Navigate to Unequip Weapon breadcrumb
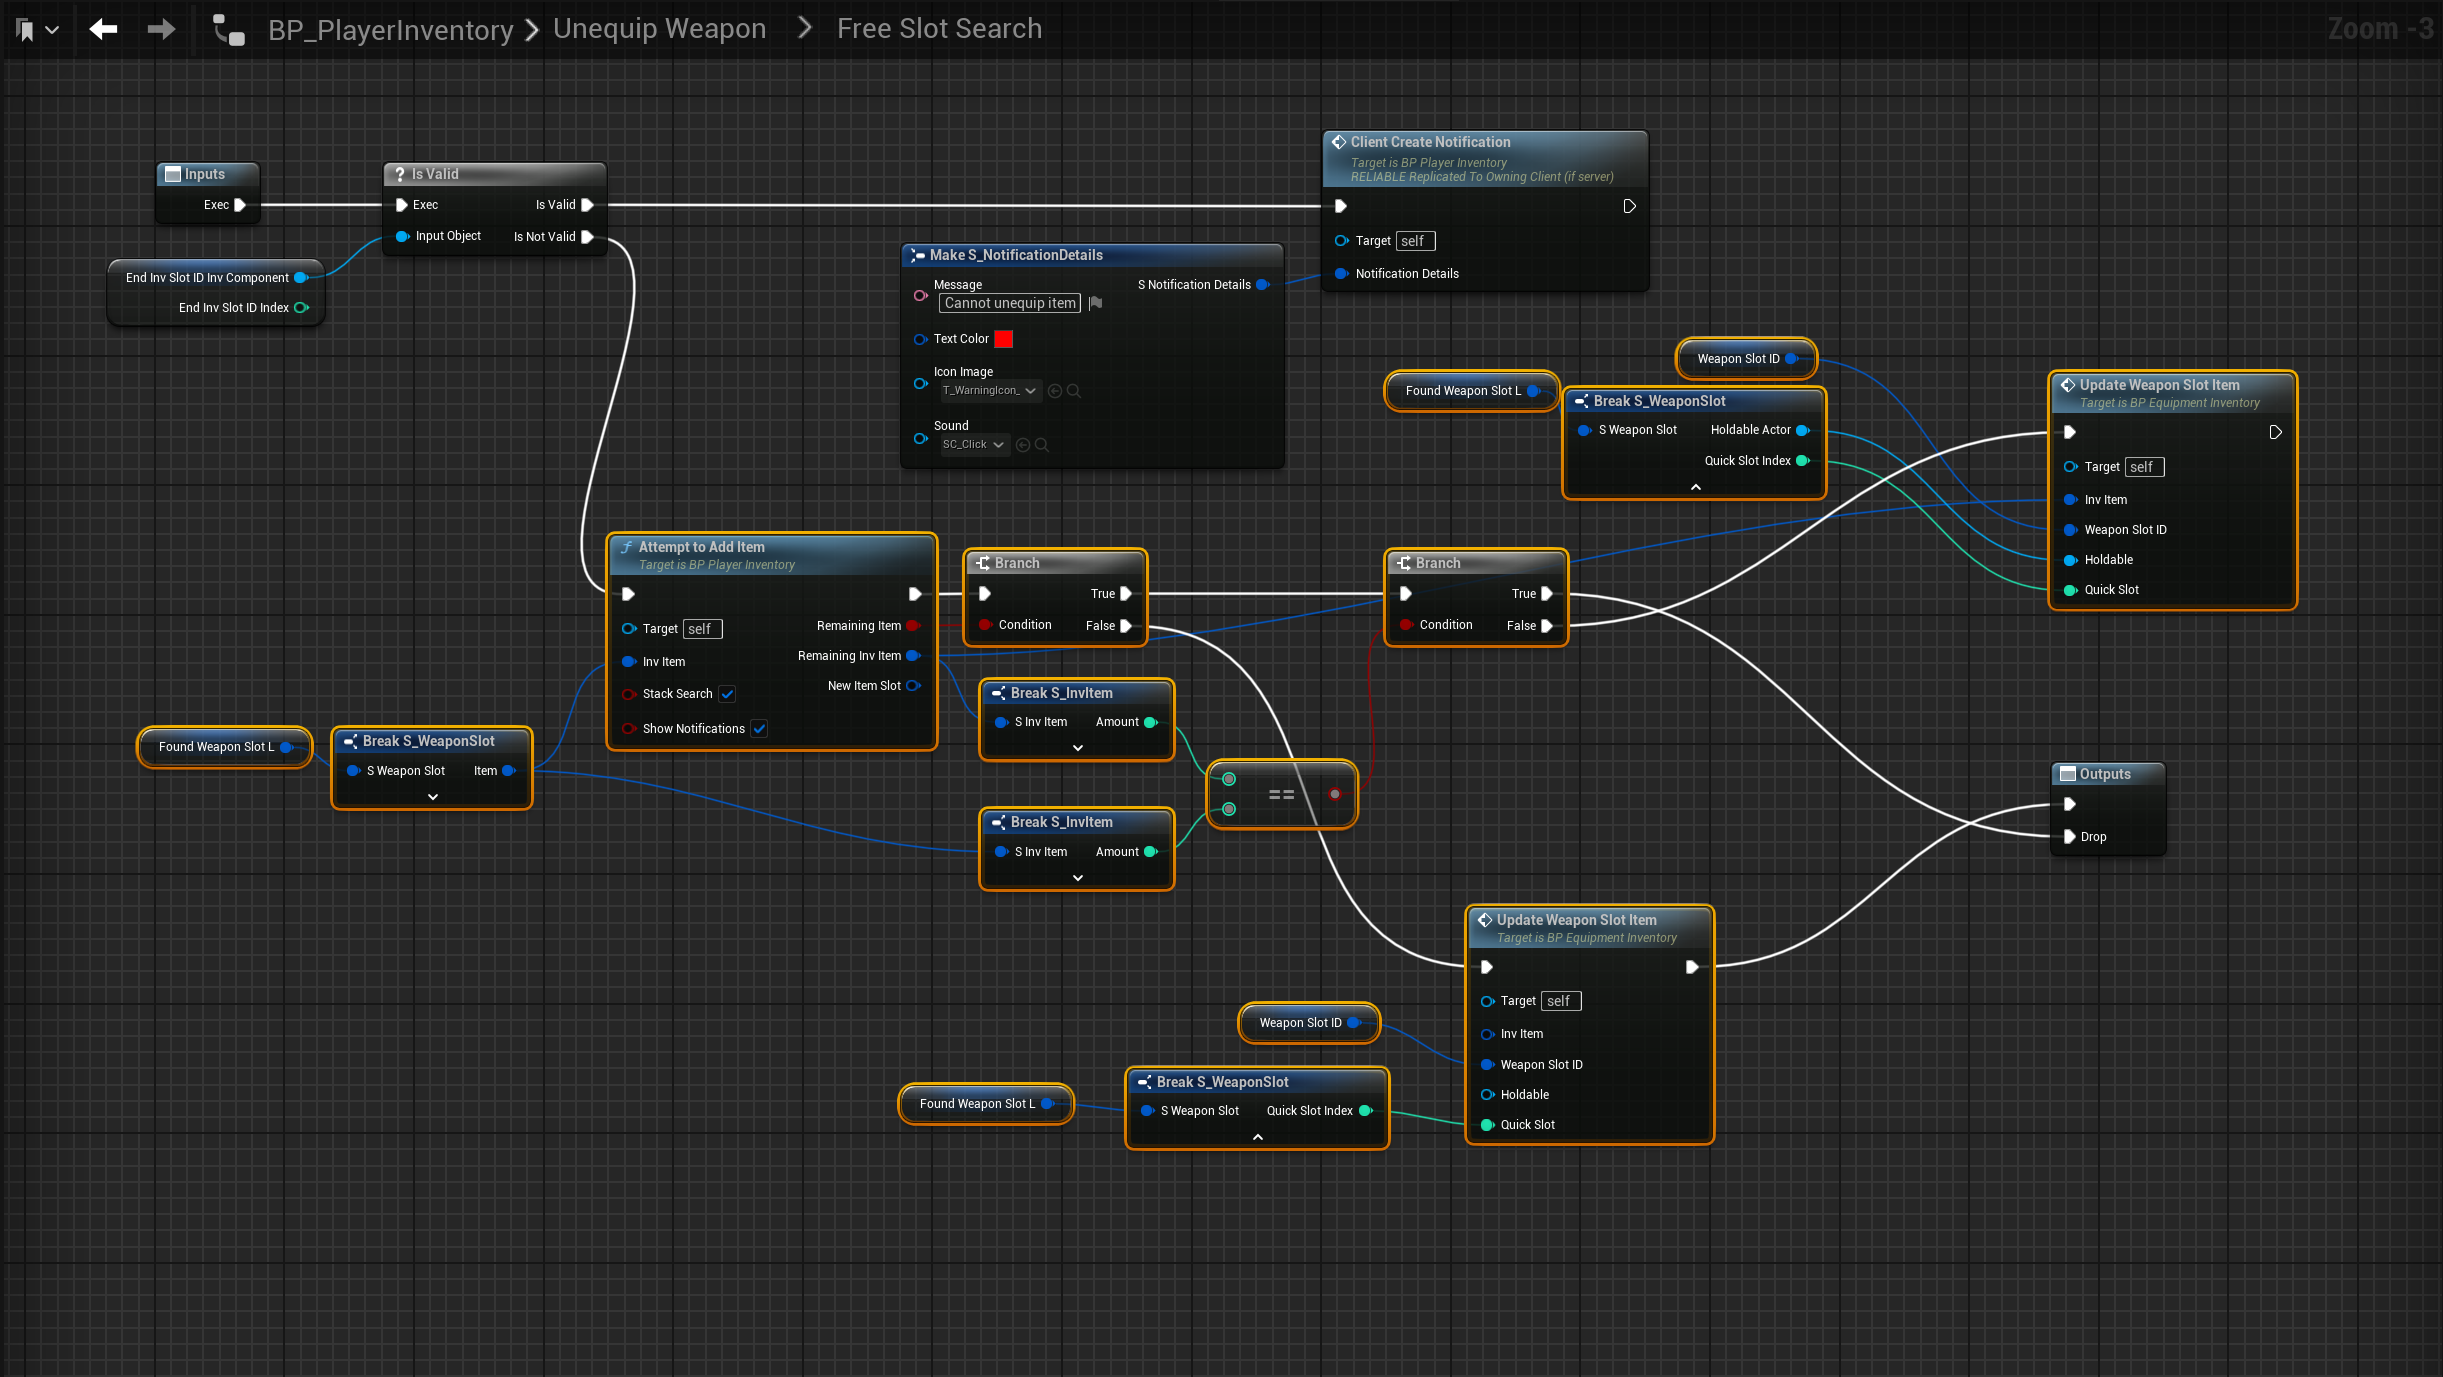This screenshot has width=2443, height=1377. pyautogui.click(x=659, y=29)
